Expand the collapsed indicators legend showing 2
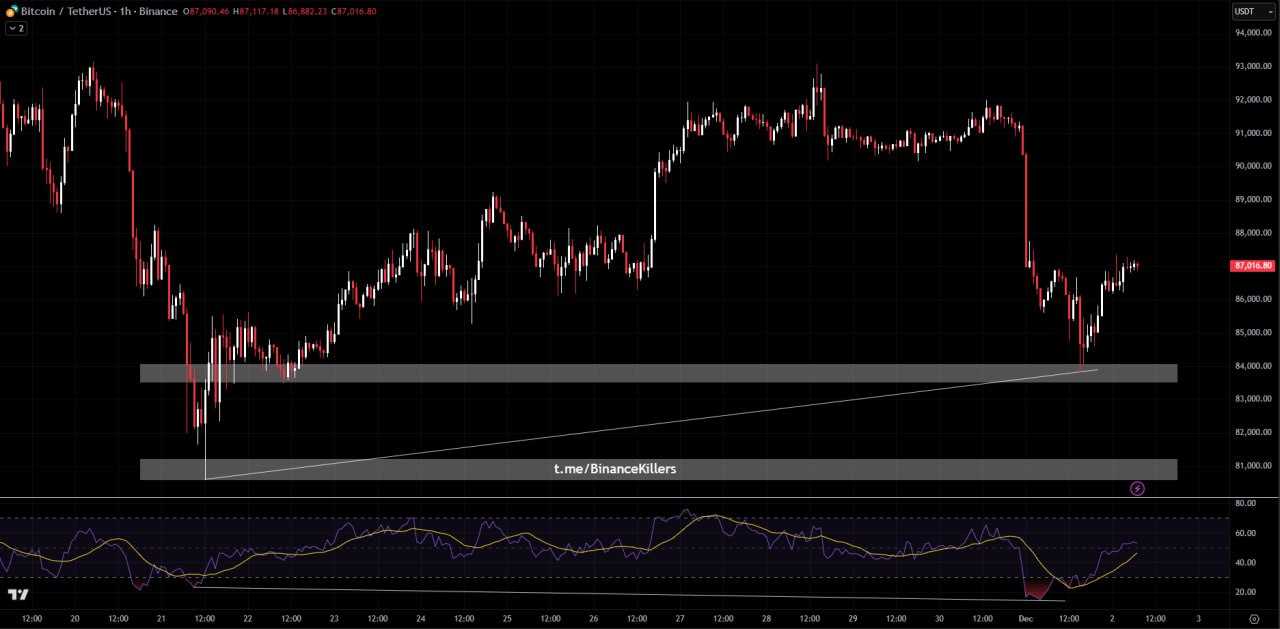Screen dimensions: 1280x629 pos(16,28)
